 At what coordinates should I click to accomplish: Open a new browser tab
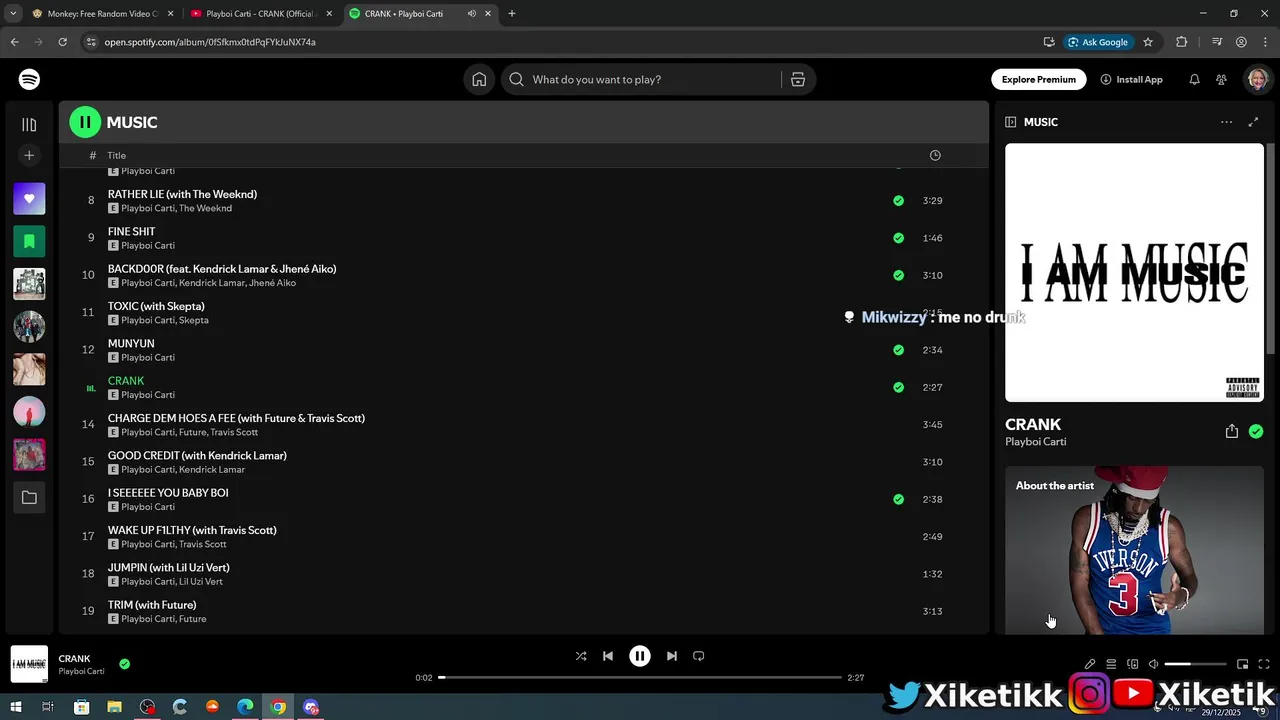[x=512, y=14]
